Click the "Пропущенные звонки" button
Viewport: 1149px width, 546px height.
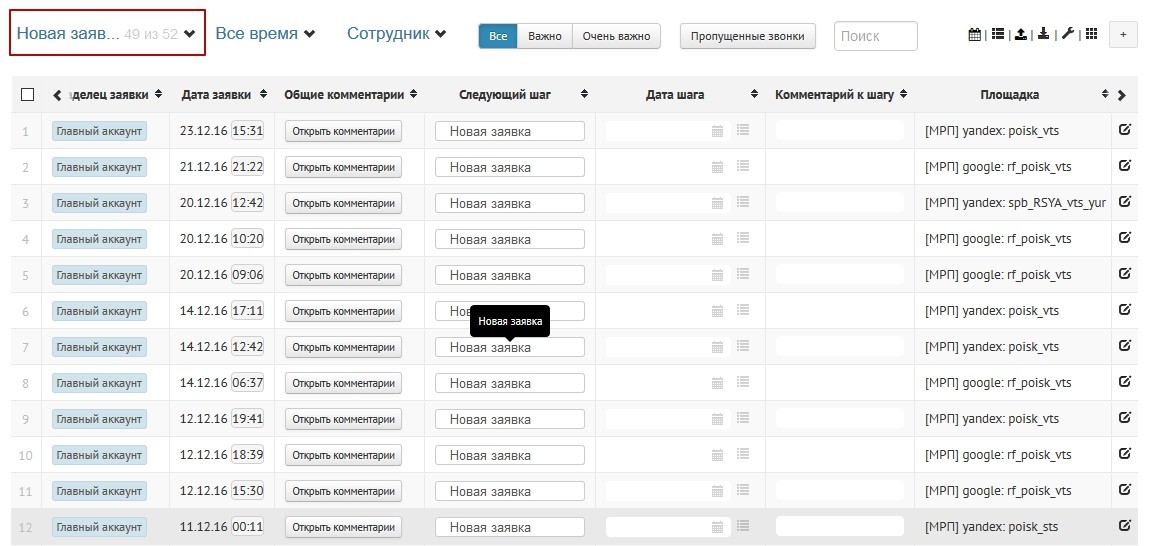tap(748, 36)
